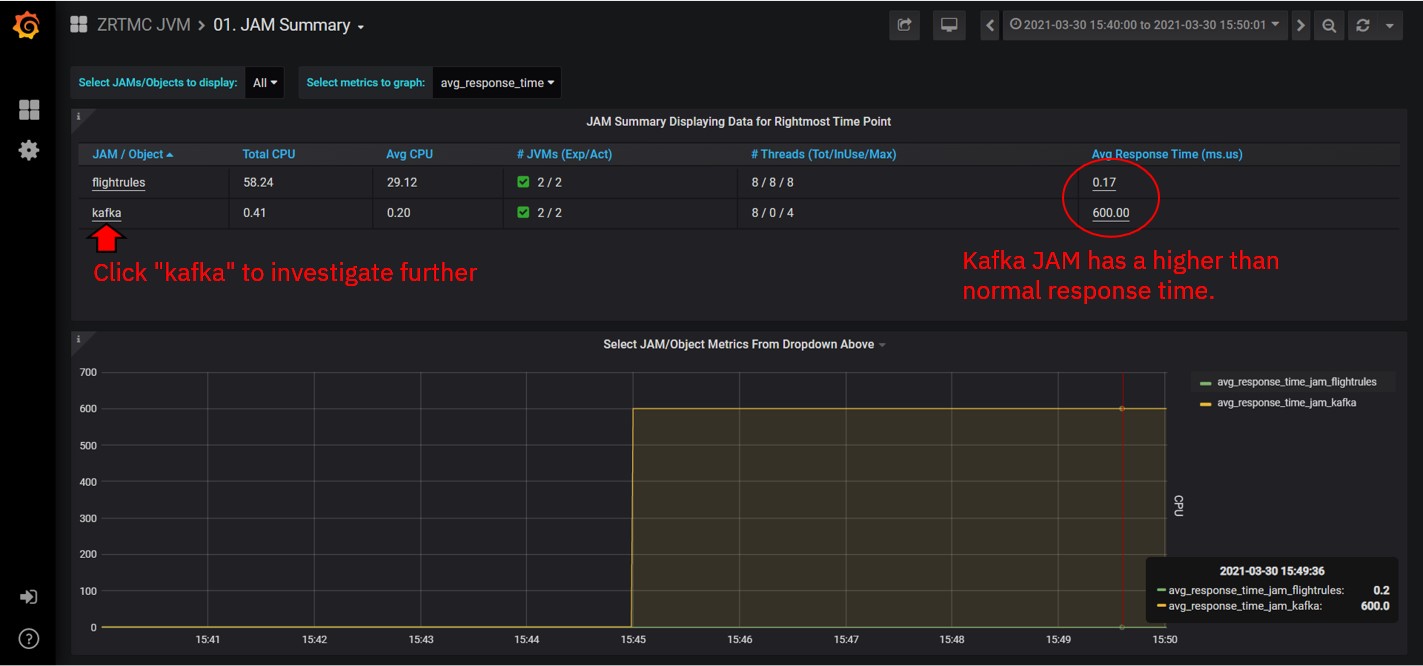Image resolution: width=1423 pixels, height=666 pixels.
Task: Sort by Avg Response Time column
Action: coord(1167,155)
